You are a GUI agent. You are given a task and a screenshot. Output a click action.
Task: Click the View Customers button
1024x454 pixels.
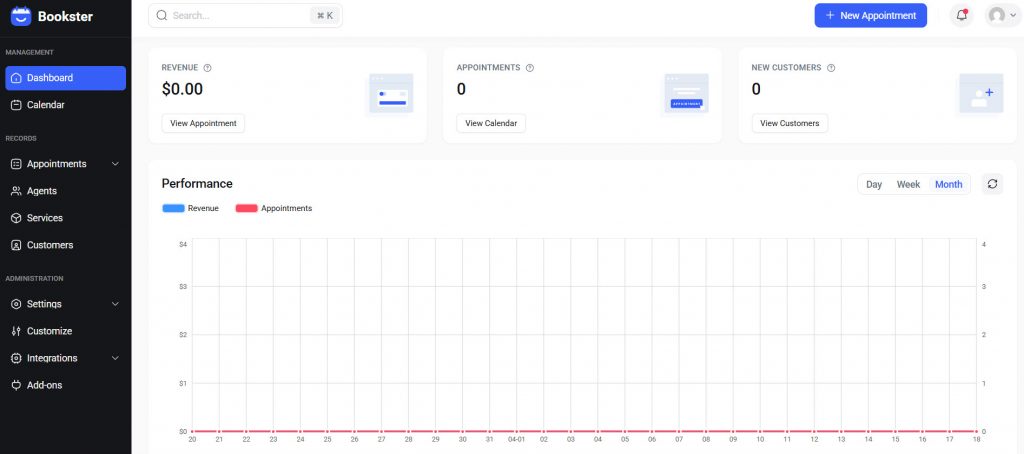(x=790, y=123)
